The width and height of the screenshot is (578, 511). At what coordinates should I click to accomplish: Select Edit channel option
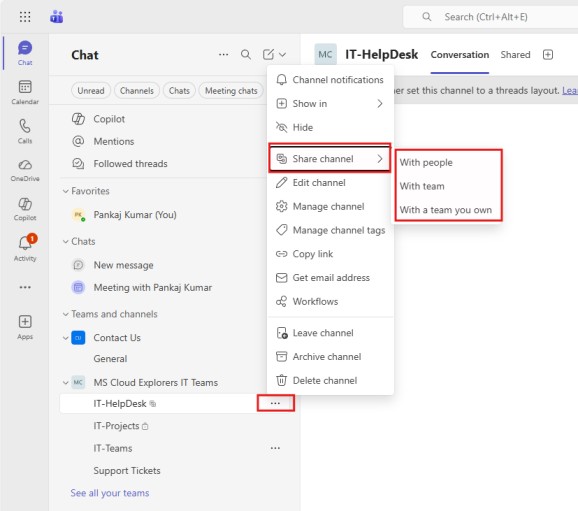pyautogui.click(x=330, y=182)
